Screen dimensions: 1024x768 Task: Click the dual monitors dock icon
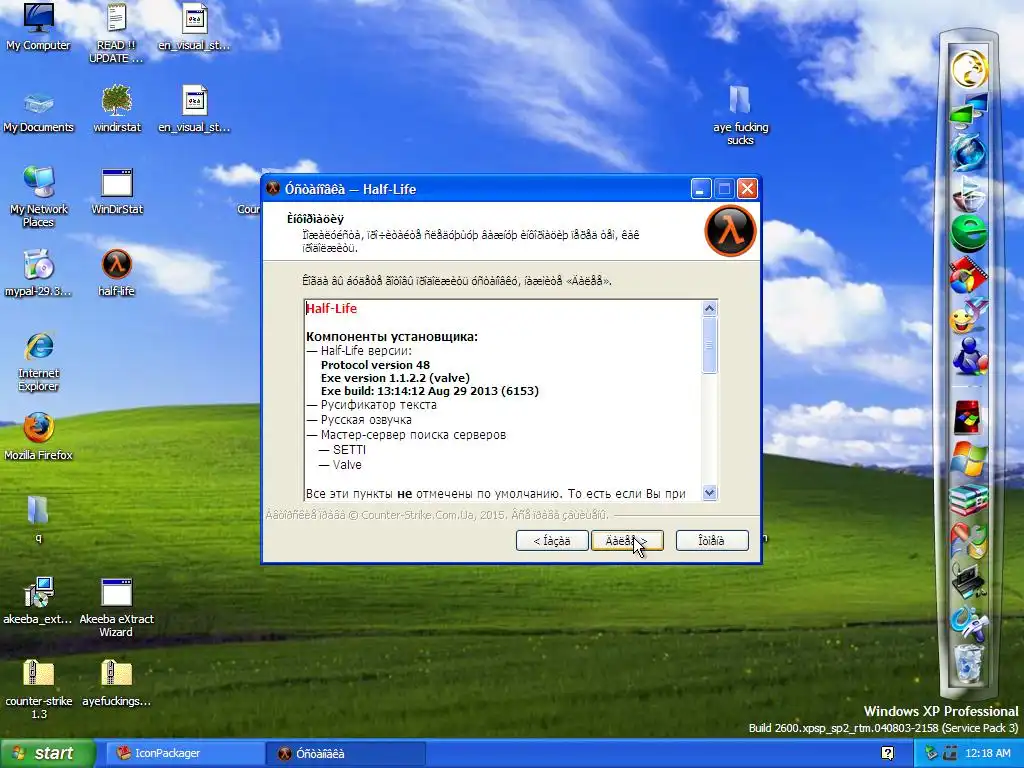pos(969,109)
